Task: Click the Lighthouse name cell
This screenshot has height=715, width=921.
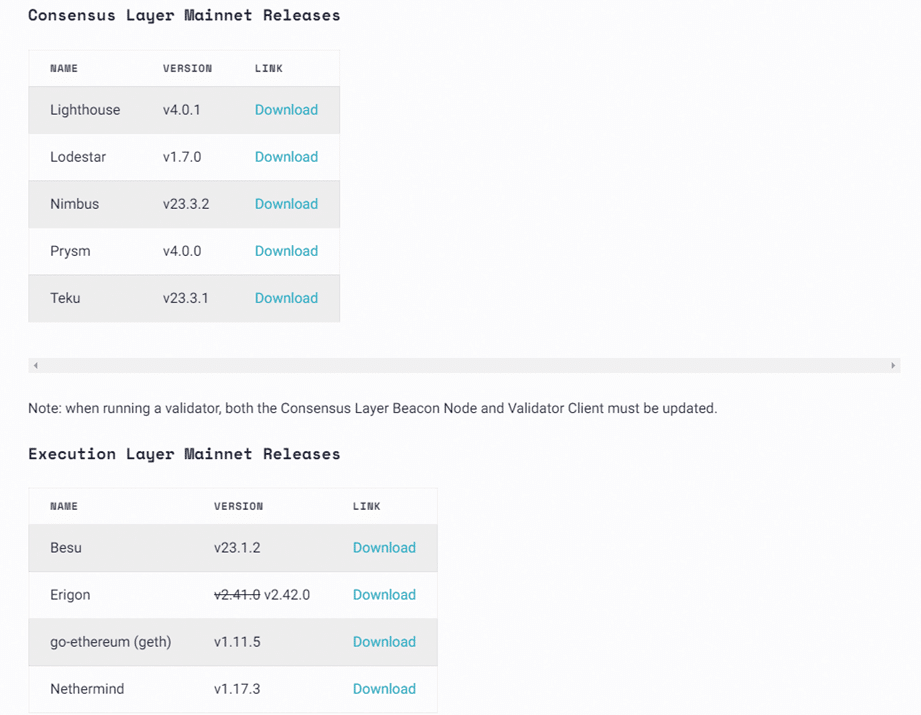Action: point(85,110)
